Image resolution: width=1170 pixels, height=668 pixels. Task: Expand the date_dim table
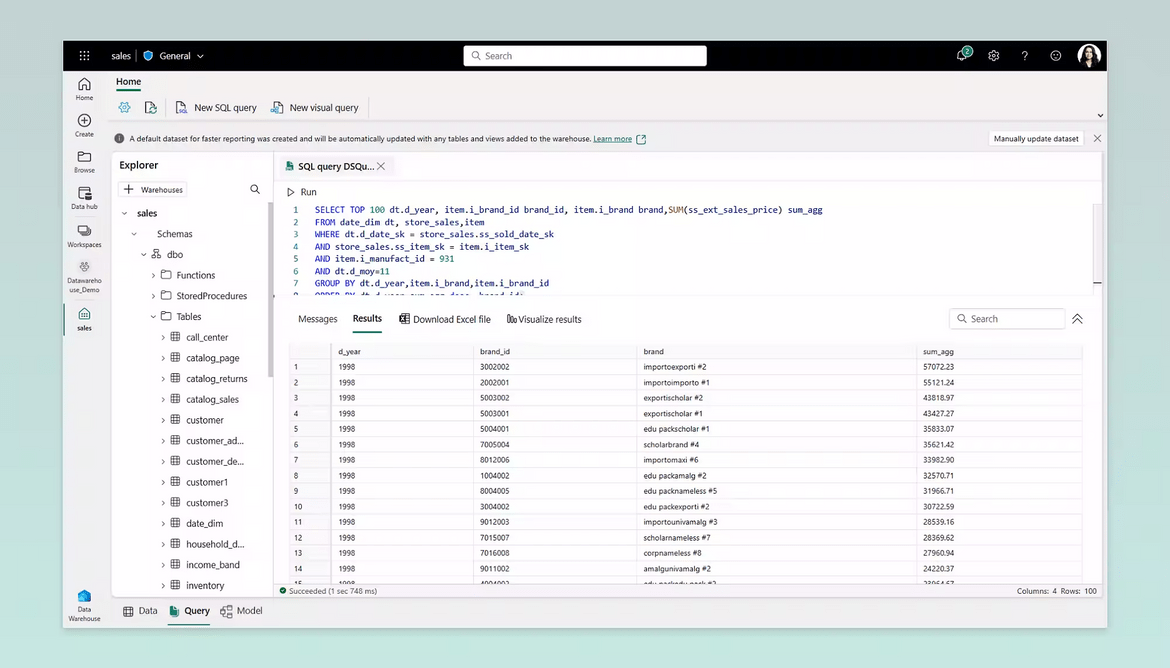click(163, 523)
